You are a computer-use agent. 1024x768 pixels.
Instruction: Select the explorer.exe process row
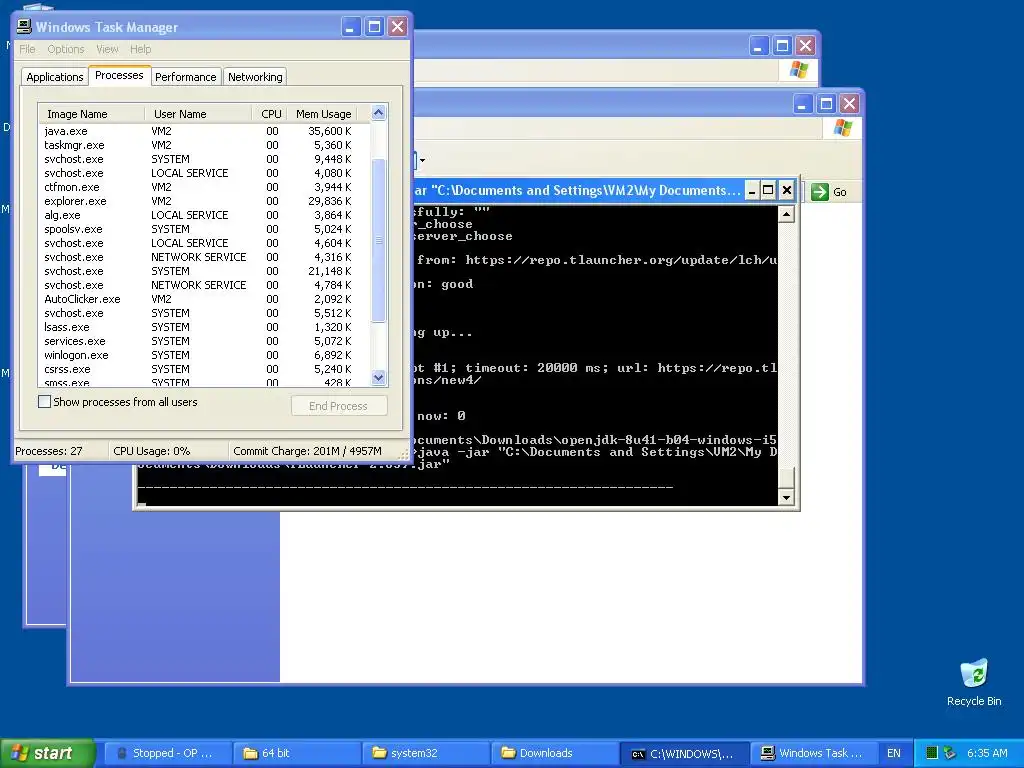click(204, 201)
